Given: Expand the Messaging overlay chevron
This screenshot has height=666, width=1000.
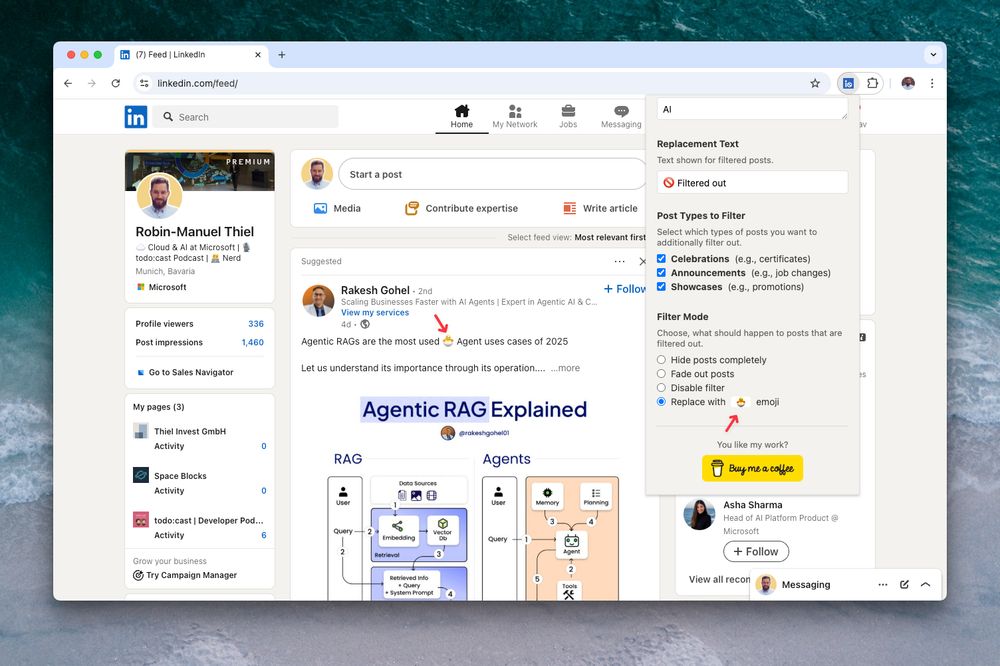Looking at the screenshot, I should click(925, 584).
